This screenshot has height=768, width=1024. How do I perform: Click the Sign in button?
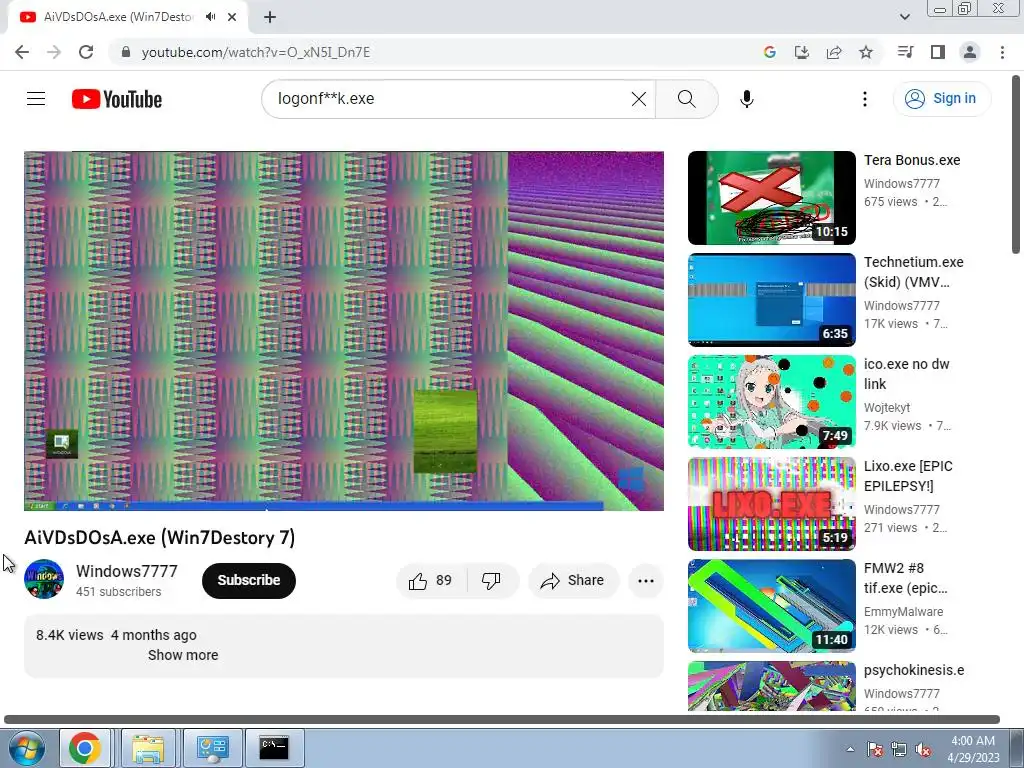[x=941, y=99]
